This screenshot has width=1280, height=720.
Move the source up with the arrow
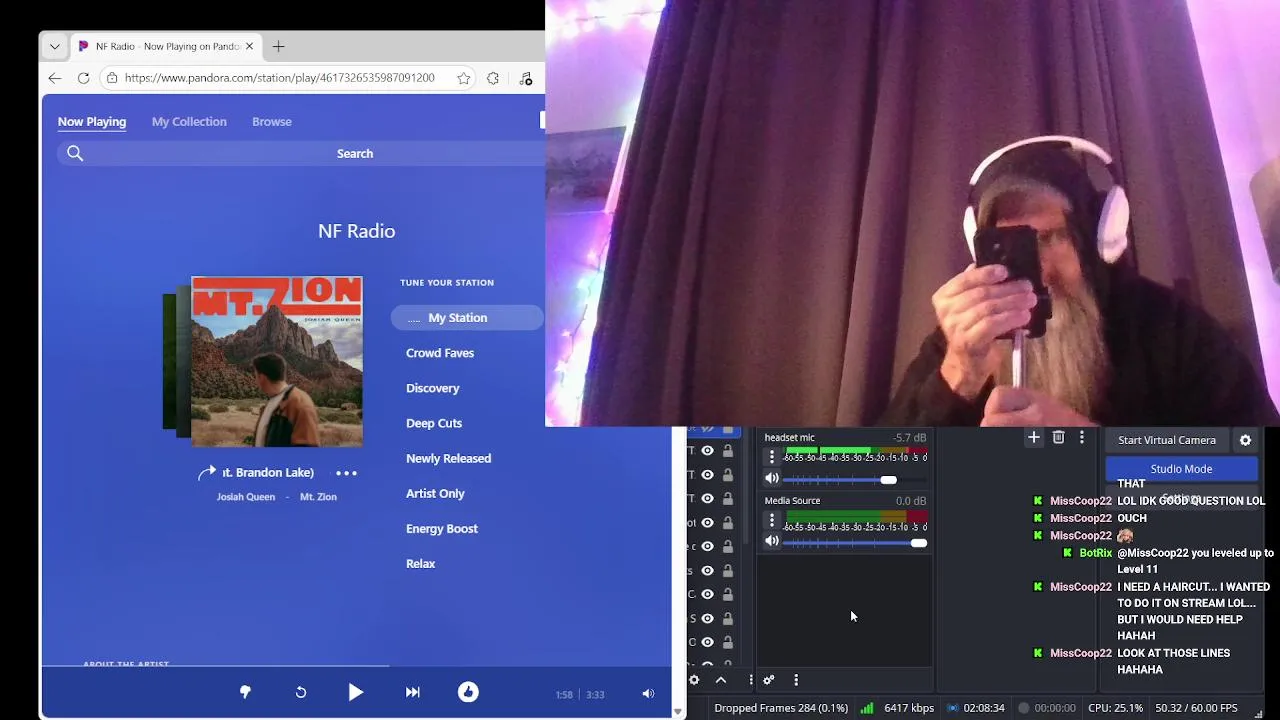(x=721, y=680)
